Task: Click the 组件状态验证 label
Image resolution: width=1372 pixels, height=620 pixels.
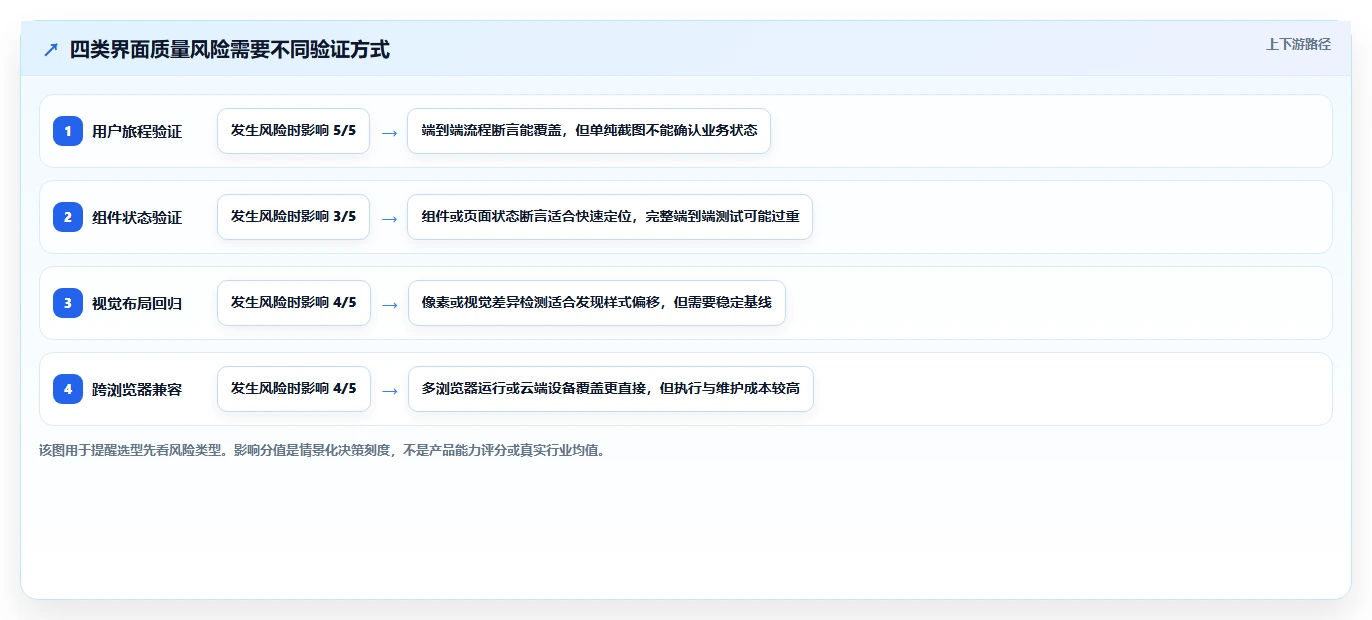Action: [137, 217]
